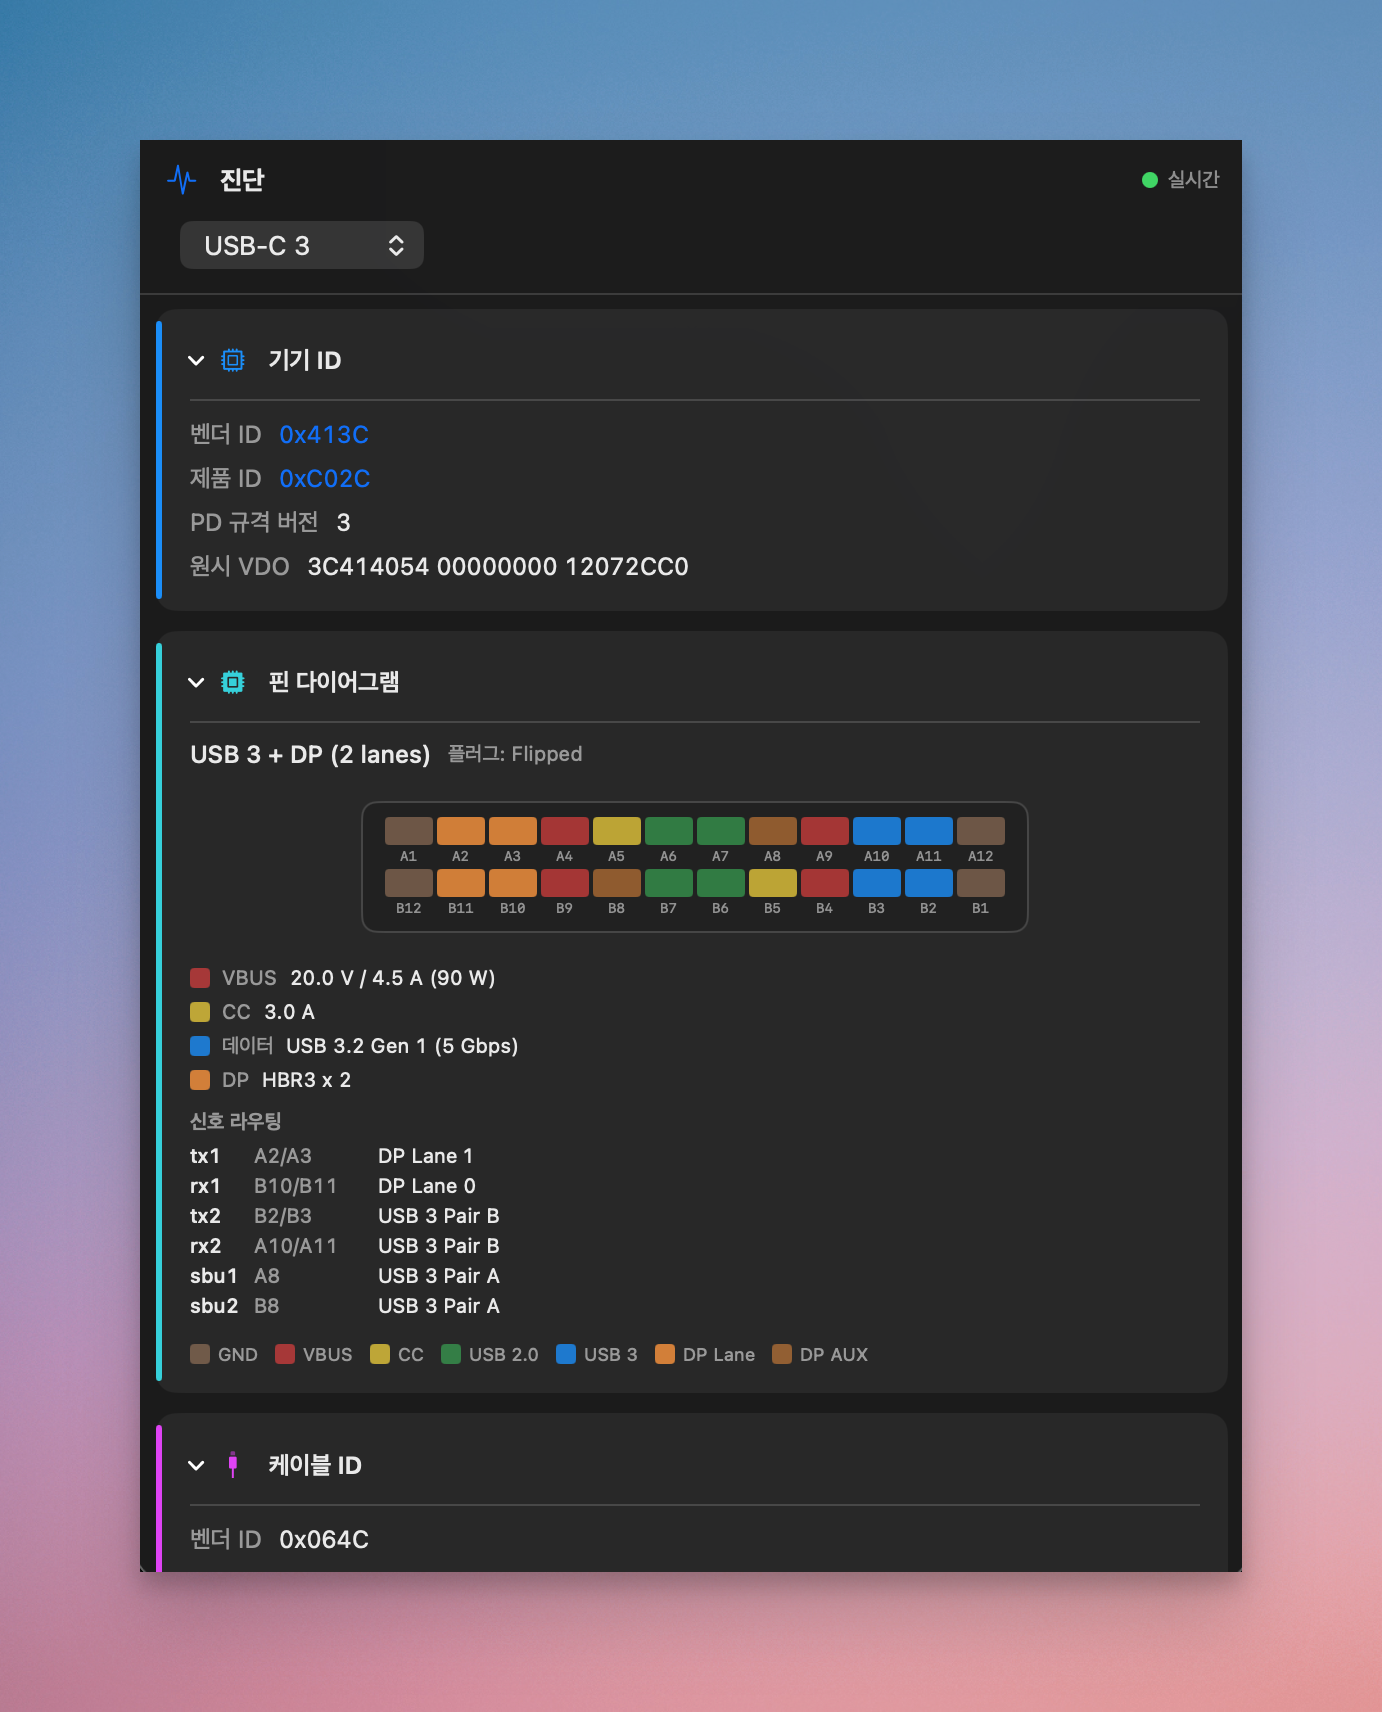Select pin B5 swatch
This screenshot has width=1382, height=1712.
pyautogui.click(x=773, y=883)
